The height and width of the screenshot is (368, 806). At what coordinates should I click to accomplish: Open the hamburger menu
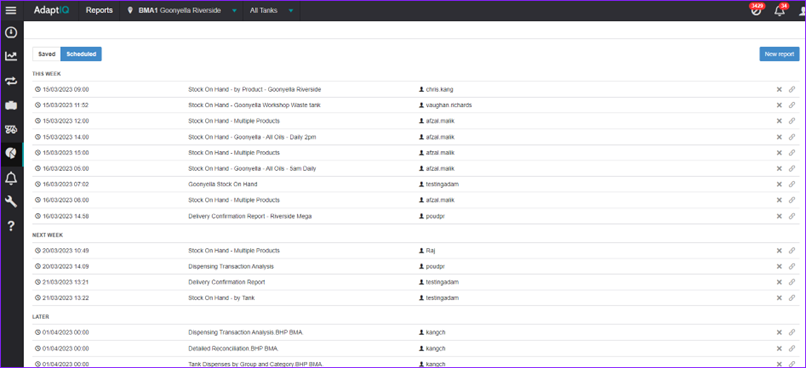[11, 10]
